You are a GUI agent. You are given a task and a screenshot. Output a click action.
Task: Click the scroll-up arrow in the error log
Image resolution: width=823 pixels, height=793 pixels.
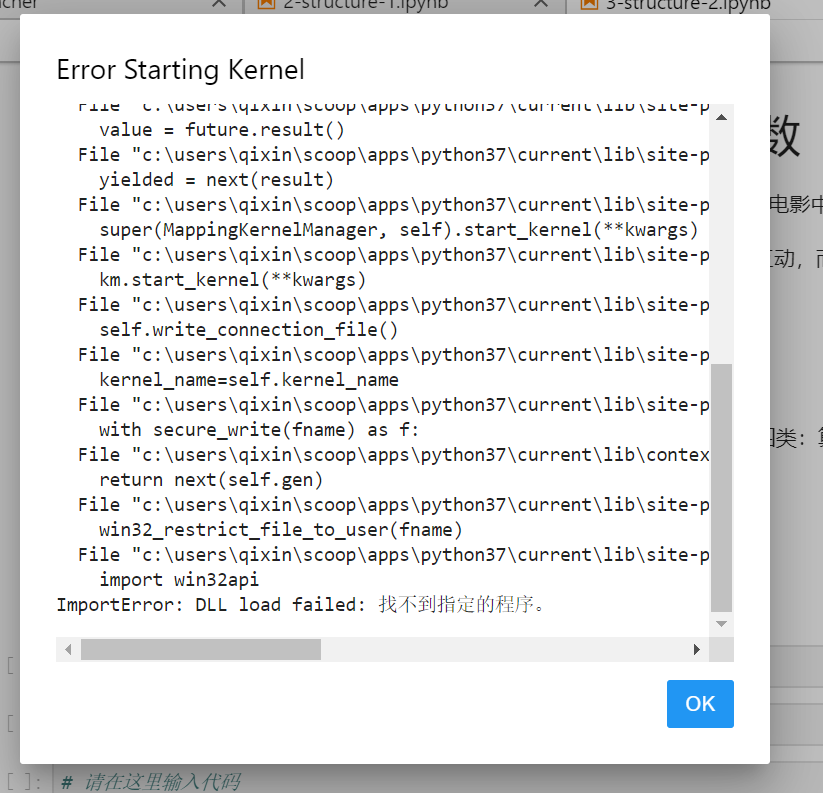point(720,117)
